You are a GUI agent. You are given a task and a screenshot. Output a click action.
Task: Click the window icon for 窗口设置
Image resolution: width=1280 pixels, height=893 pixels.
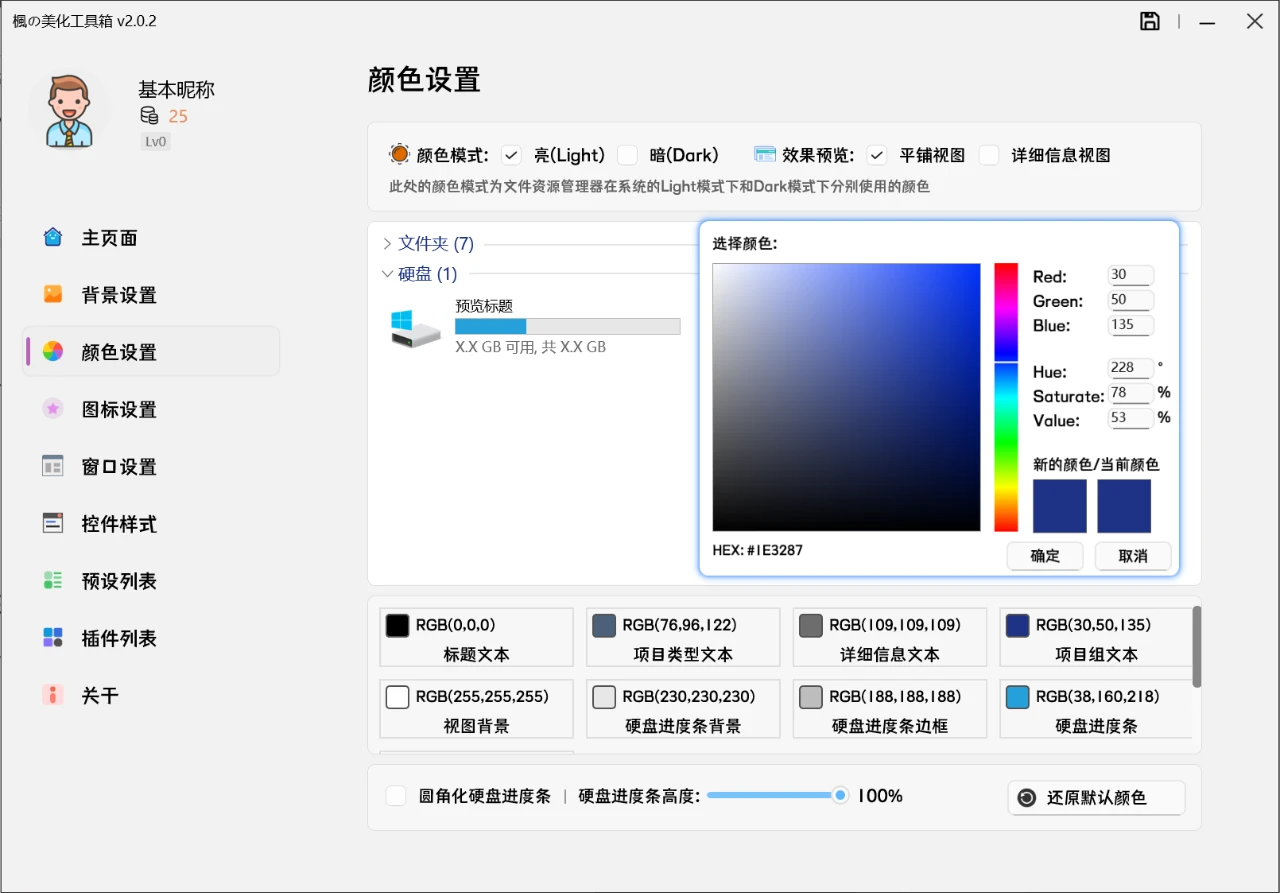(x=53, y=466)
